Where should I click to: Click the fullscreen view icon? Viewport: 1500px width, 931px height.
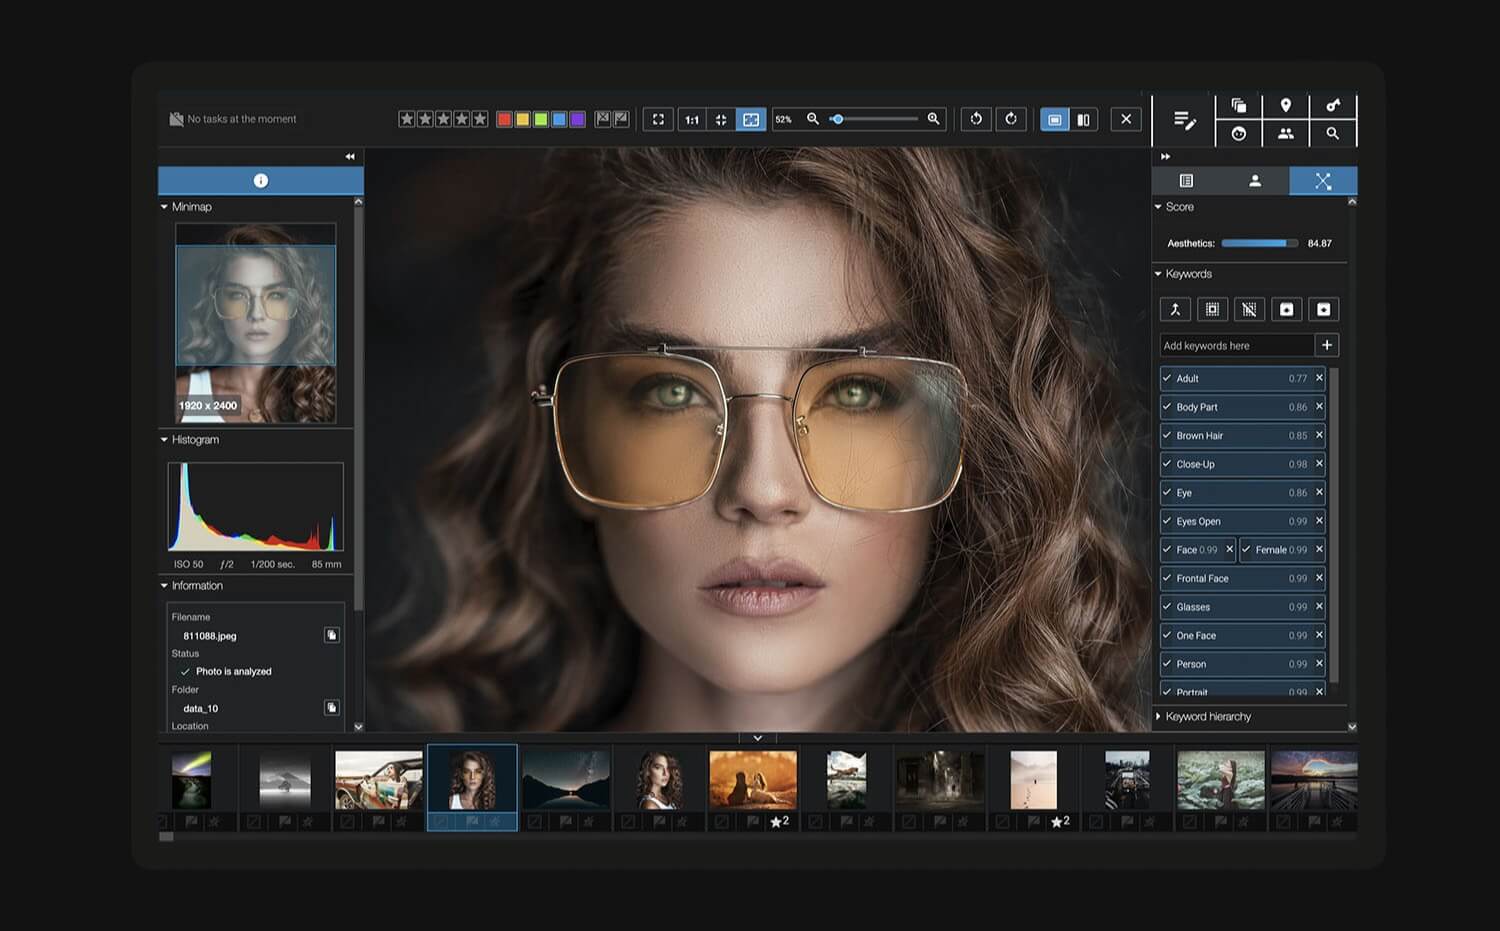(658, 119)
